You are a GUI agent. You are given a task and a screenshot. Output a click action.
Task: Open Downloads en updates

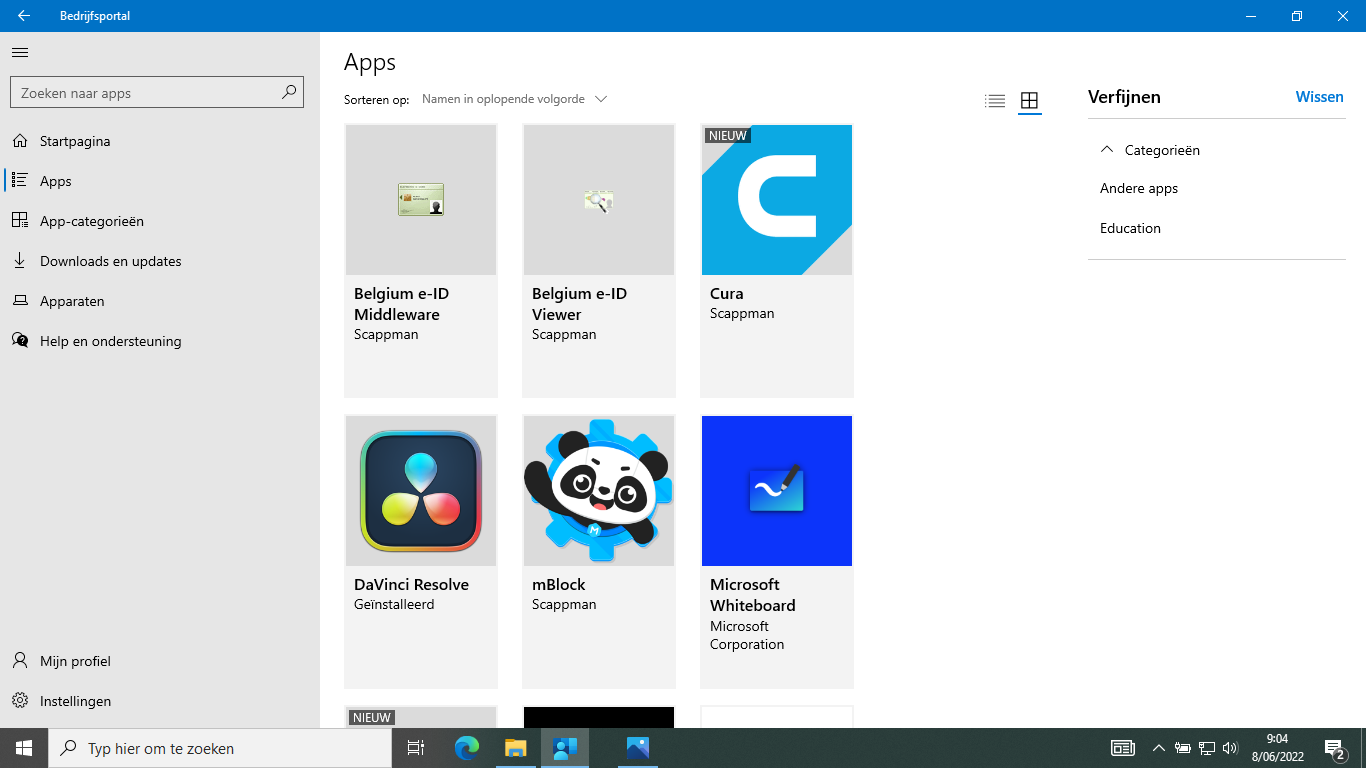coord(110,261)
